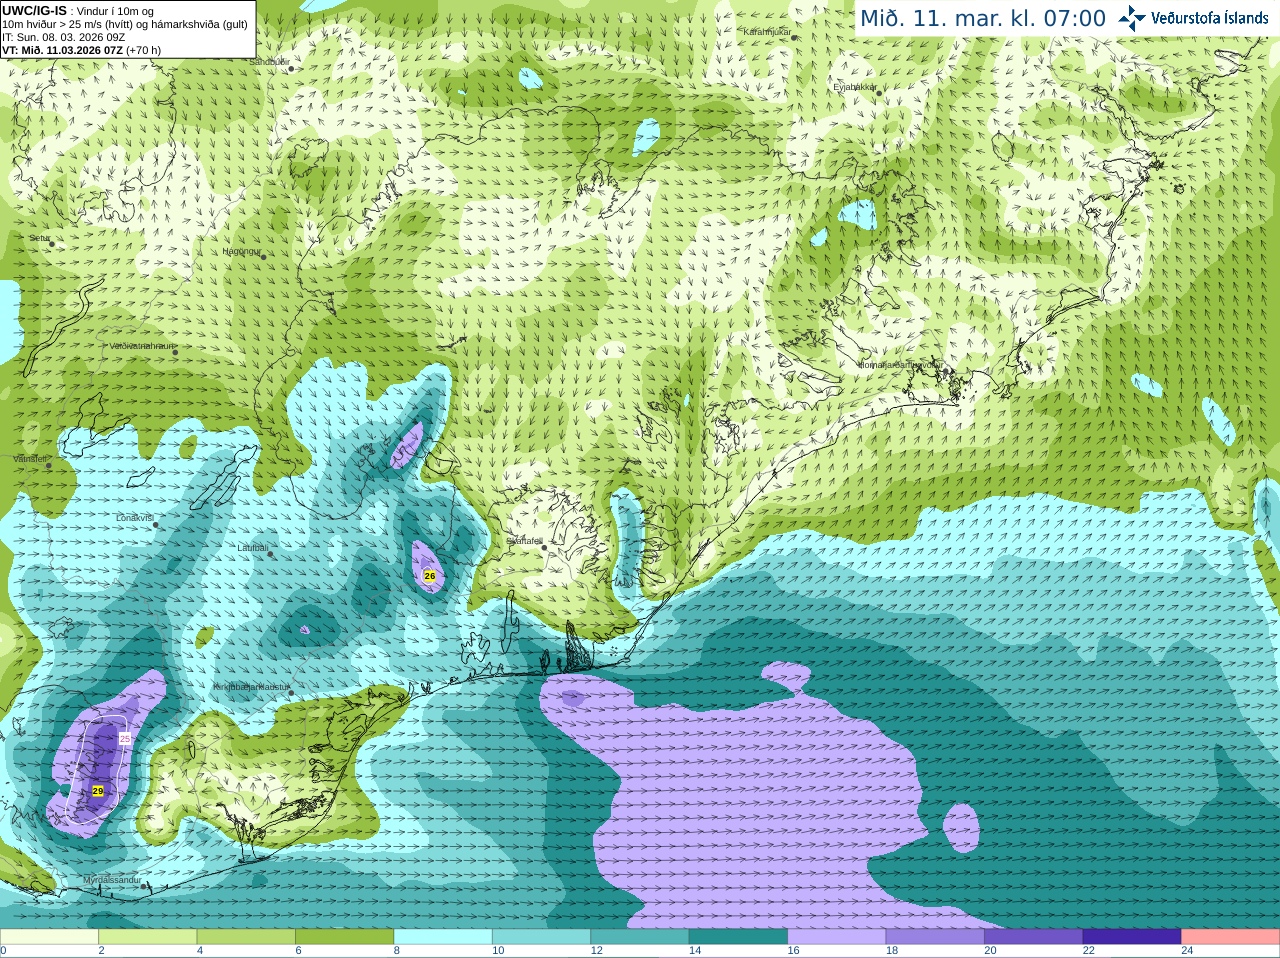Image resolution: width=1280 pixels, height=958 pixels.
Task: Click the Sandbúðir station label
Action: 269,62
